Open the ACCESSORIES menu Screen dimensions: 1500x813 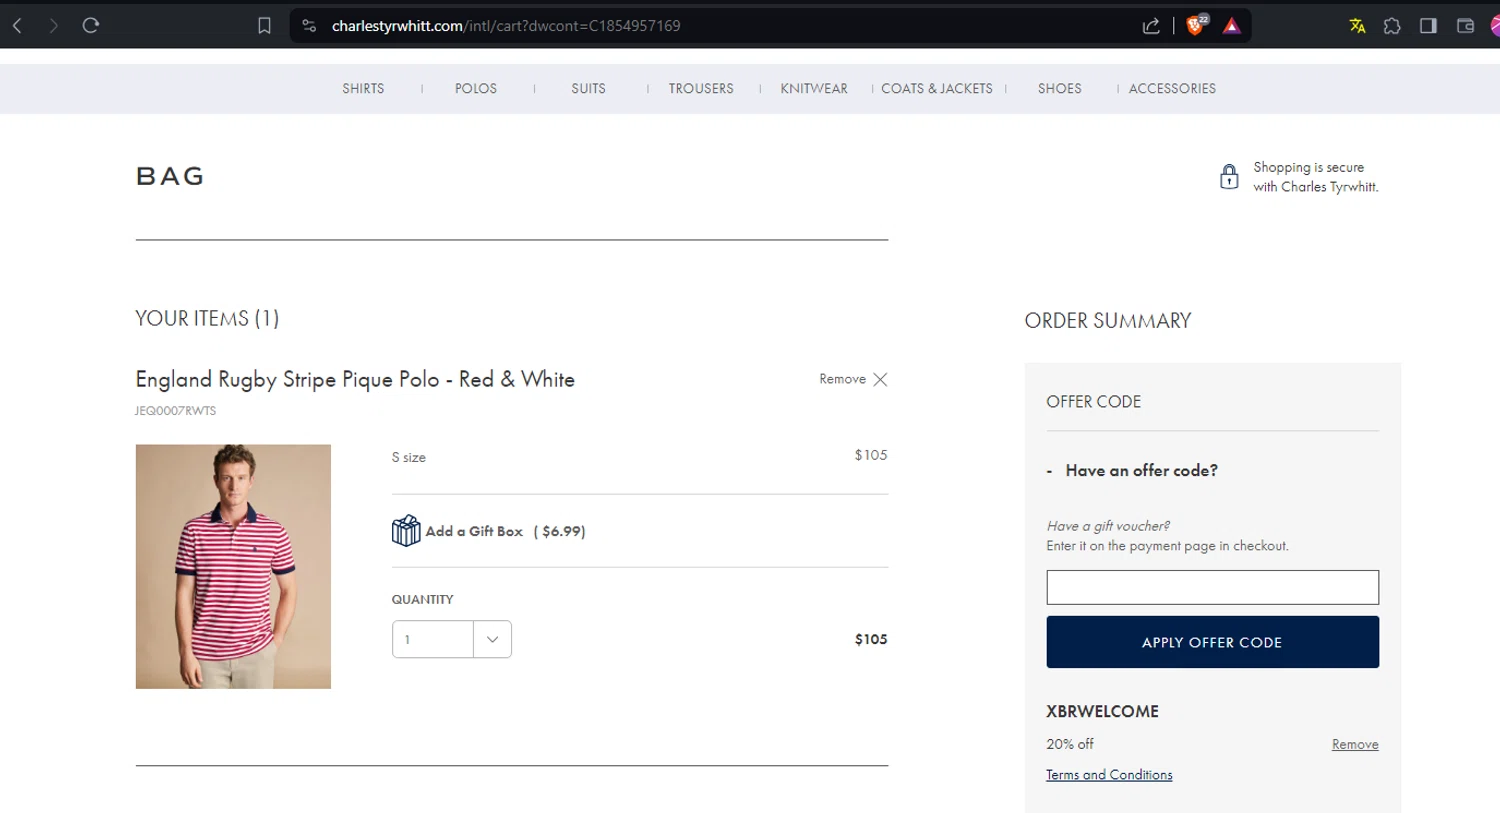point(1172,89)
